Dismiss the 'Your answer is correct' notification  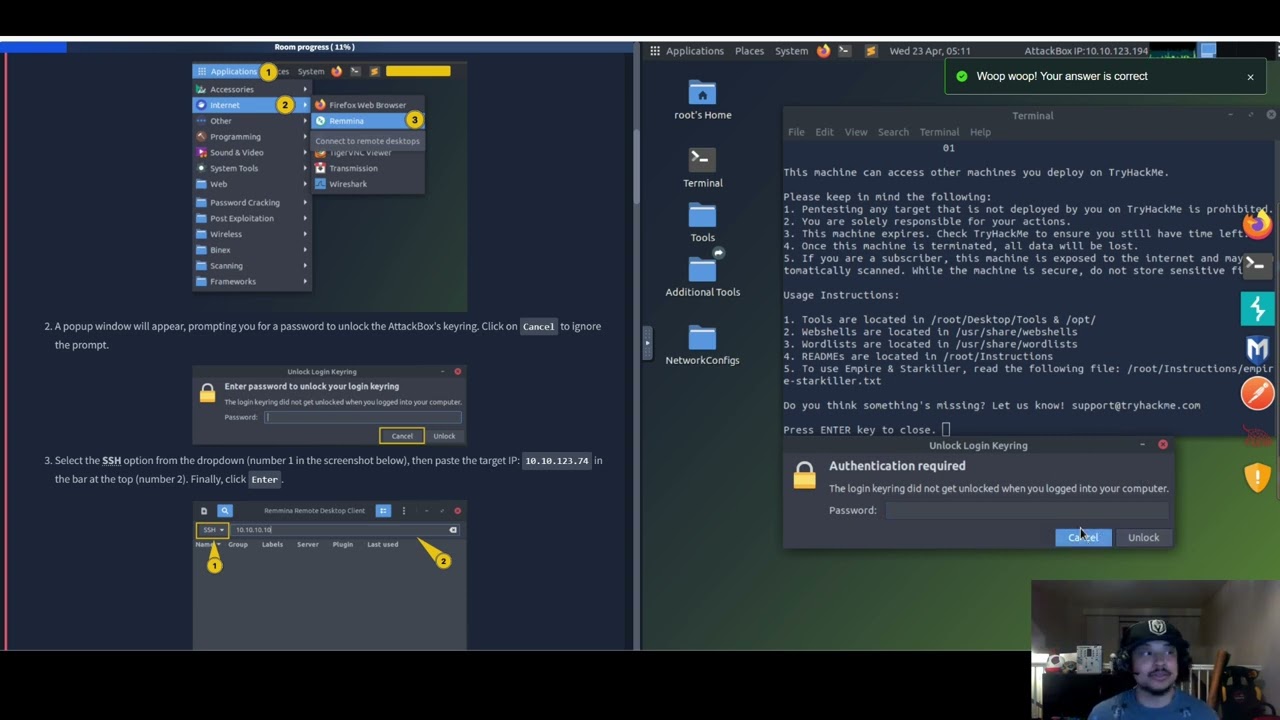tap(1250, 77)
